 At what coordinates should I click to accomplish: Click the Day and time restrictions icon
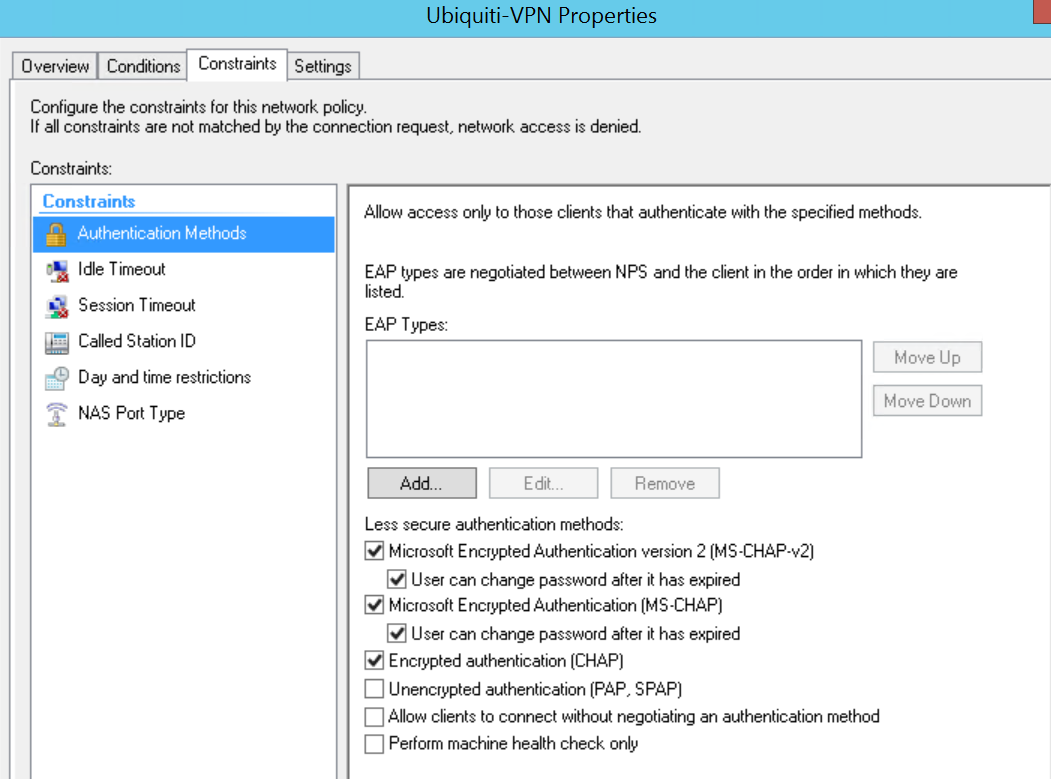[x=56, y=378]
